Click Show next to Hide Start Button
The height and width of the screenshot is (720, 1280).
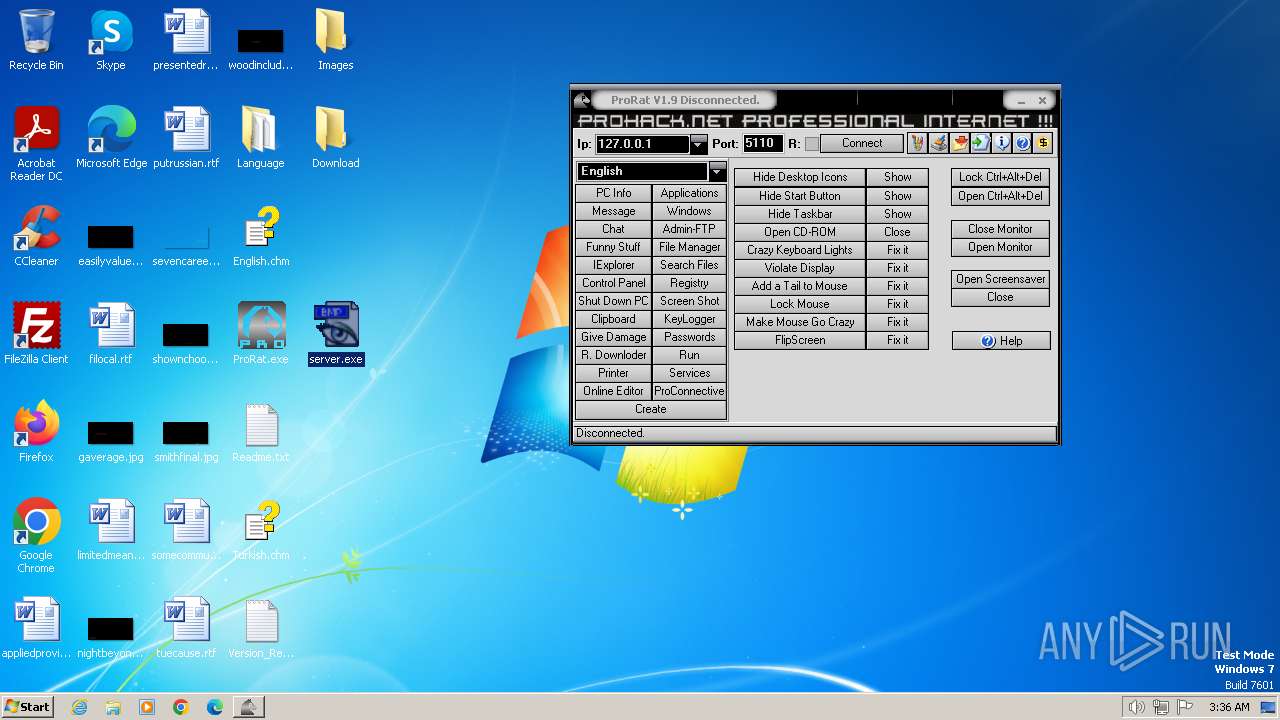click(x=897, y=196)
